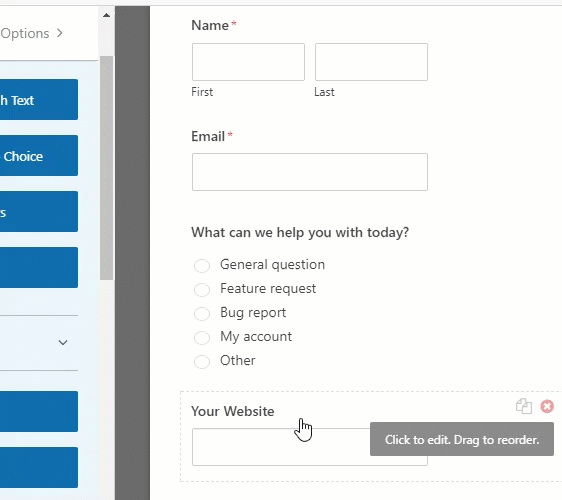Duplicate the Your Website field
This screenshot has height=500, width=562.
click(524, 406)
